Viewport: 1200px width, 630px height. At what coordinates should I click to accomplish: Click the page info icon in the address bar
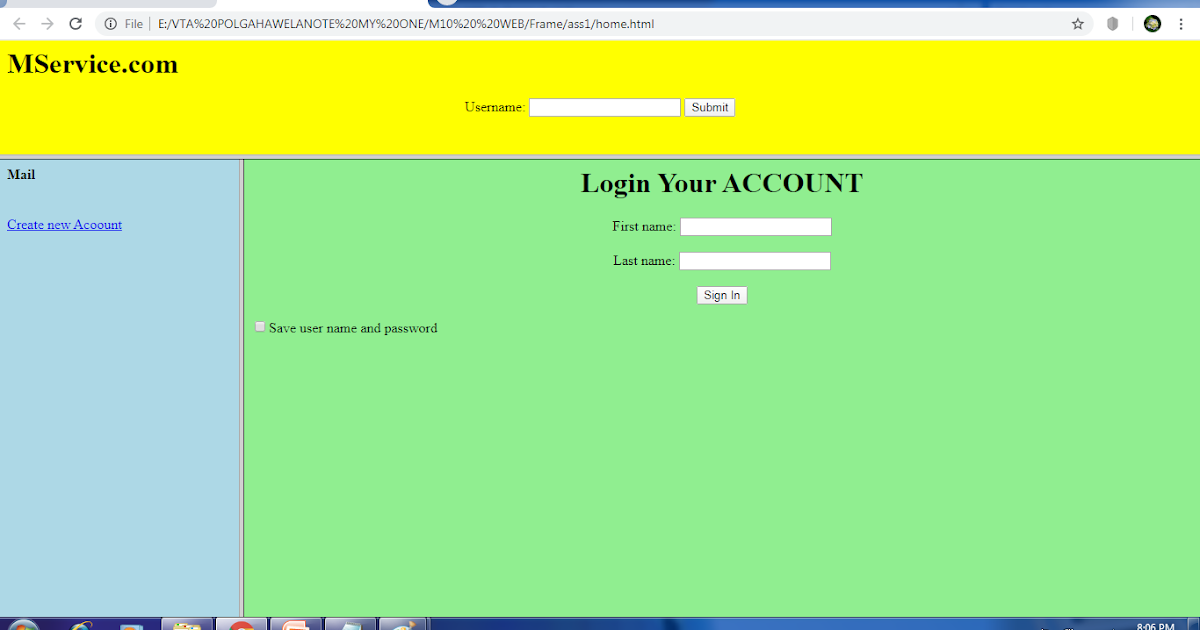tap(109, 23)
